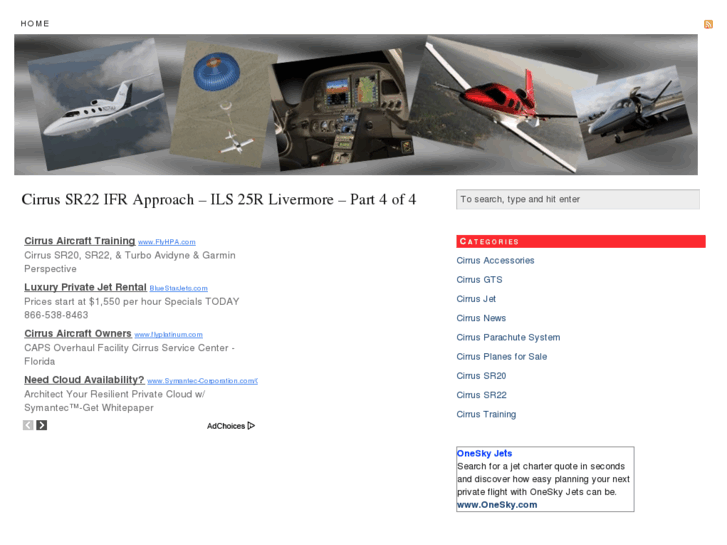Screen dimensions: 727x545
Task: Focus the search input field
Action: 578,199
